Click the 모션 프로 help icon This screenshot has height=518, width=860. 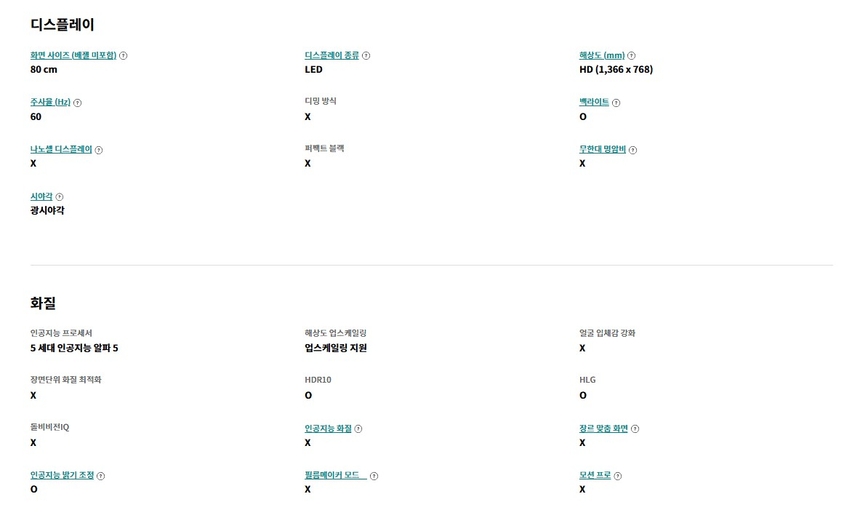tap(619, 476)
